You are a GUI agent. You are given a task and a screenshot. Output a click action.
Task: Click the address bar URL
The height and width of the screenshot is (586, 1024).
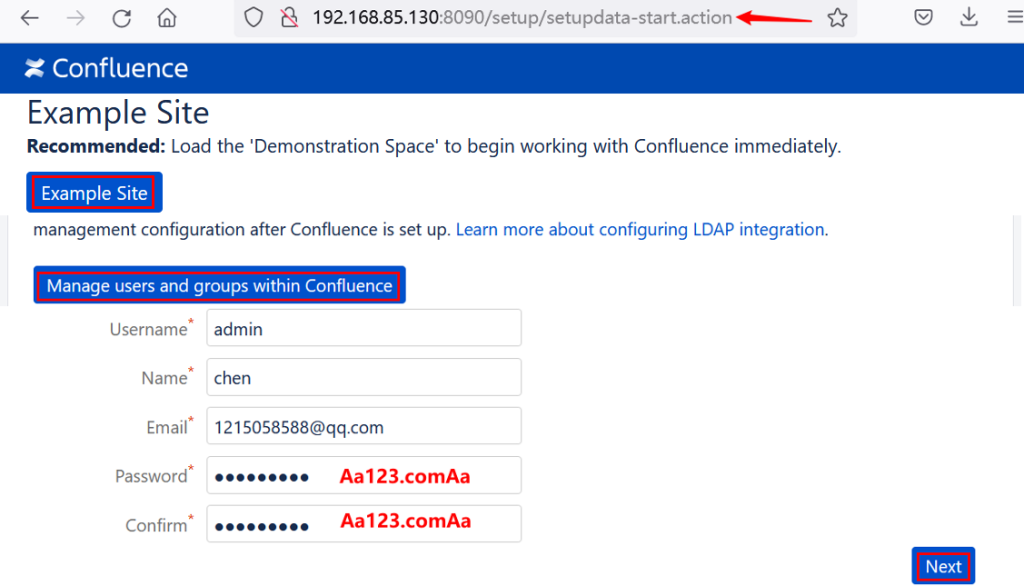point(522,18)
